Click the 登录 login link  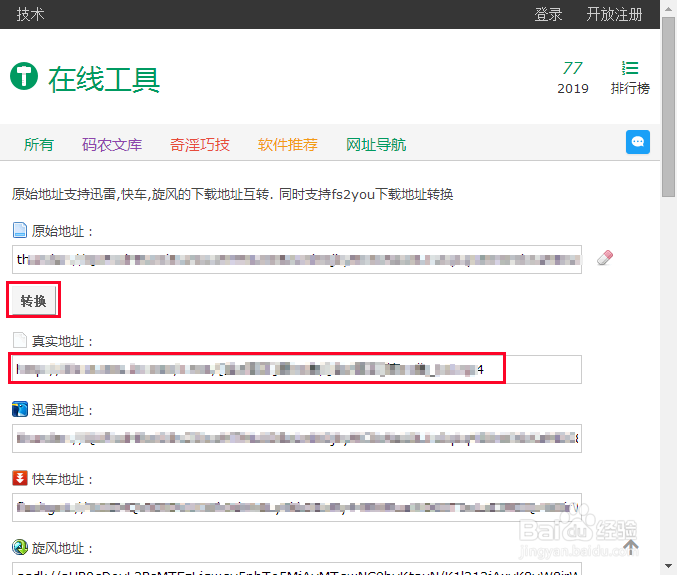coord(548,14)
